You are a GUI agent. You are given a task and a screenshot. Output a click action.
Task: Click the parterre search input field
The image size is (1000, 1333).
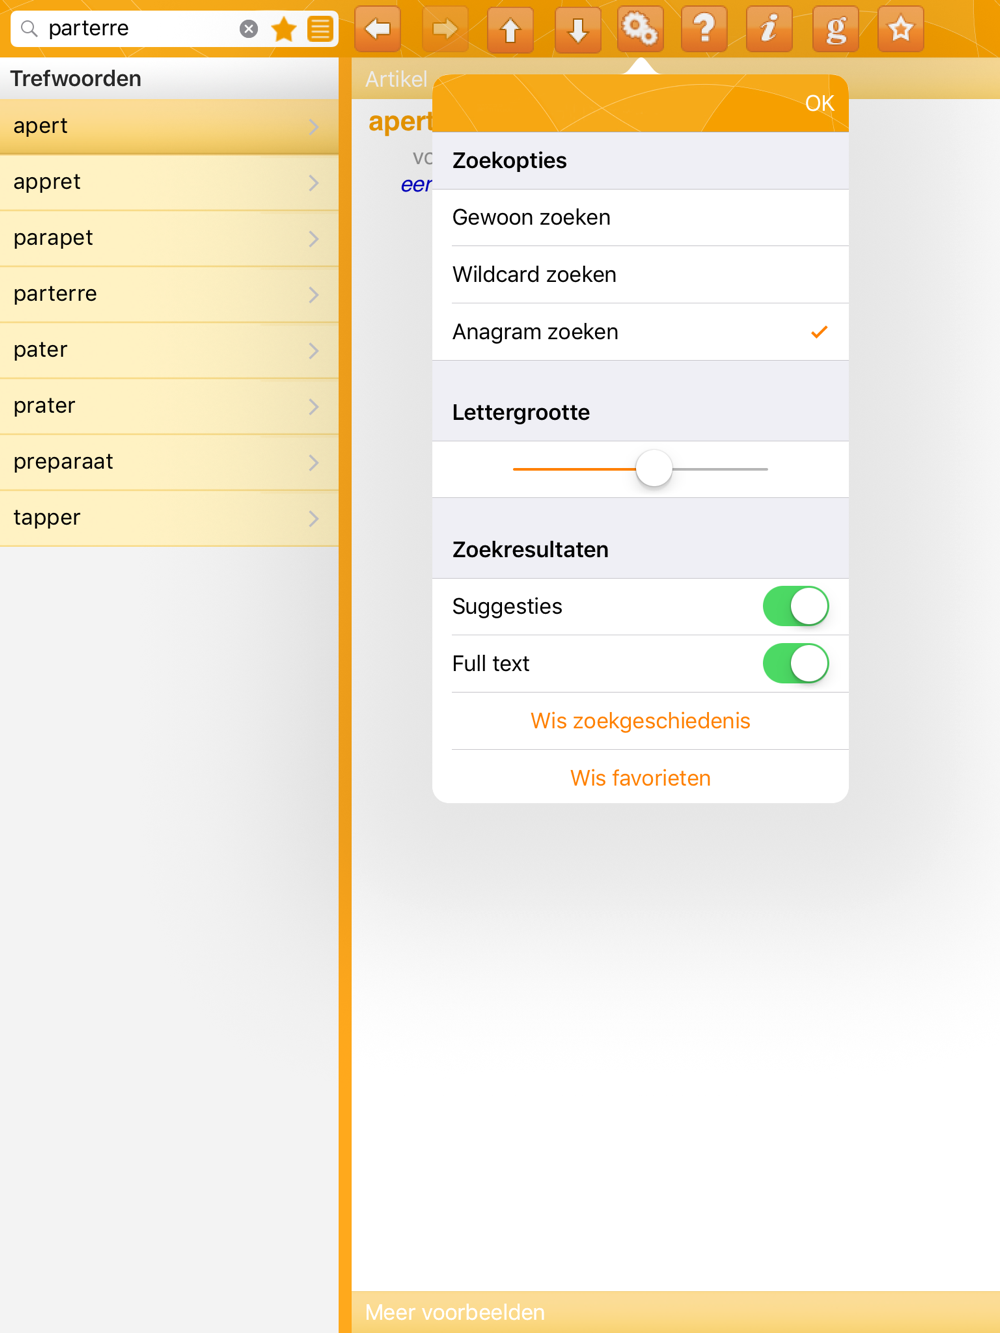[140, 28]
